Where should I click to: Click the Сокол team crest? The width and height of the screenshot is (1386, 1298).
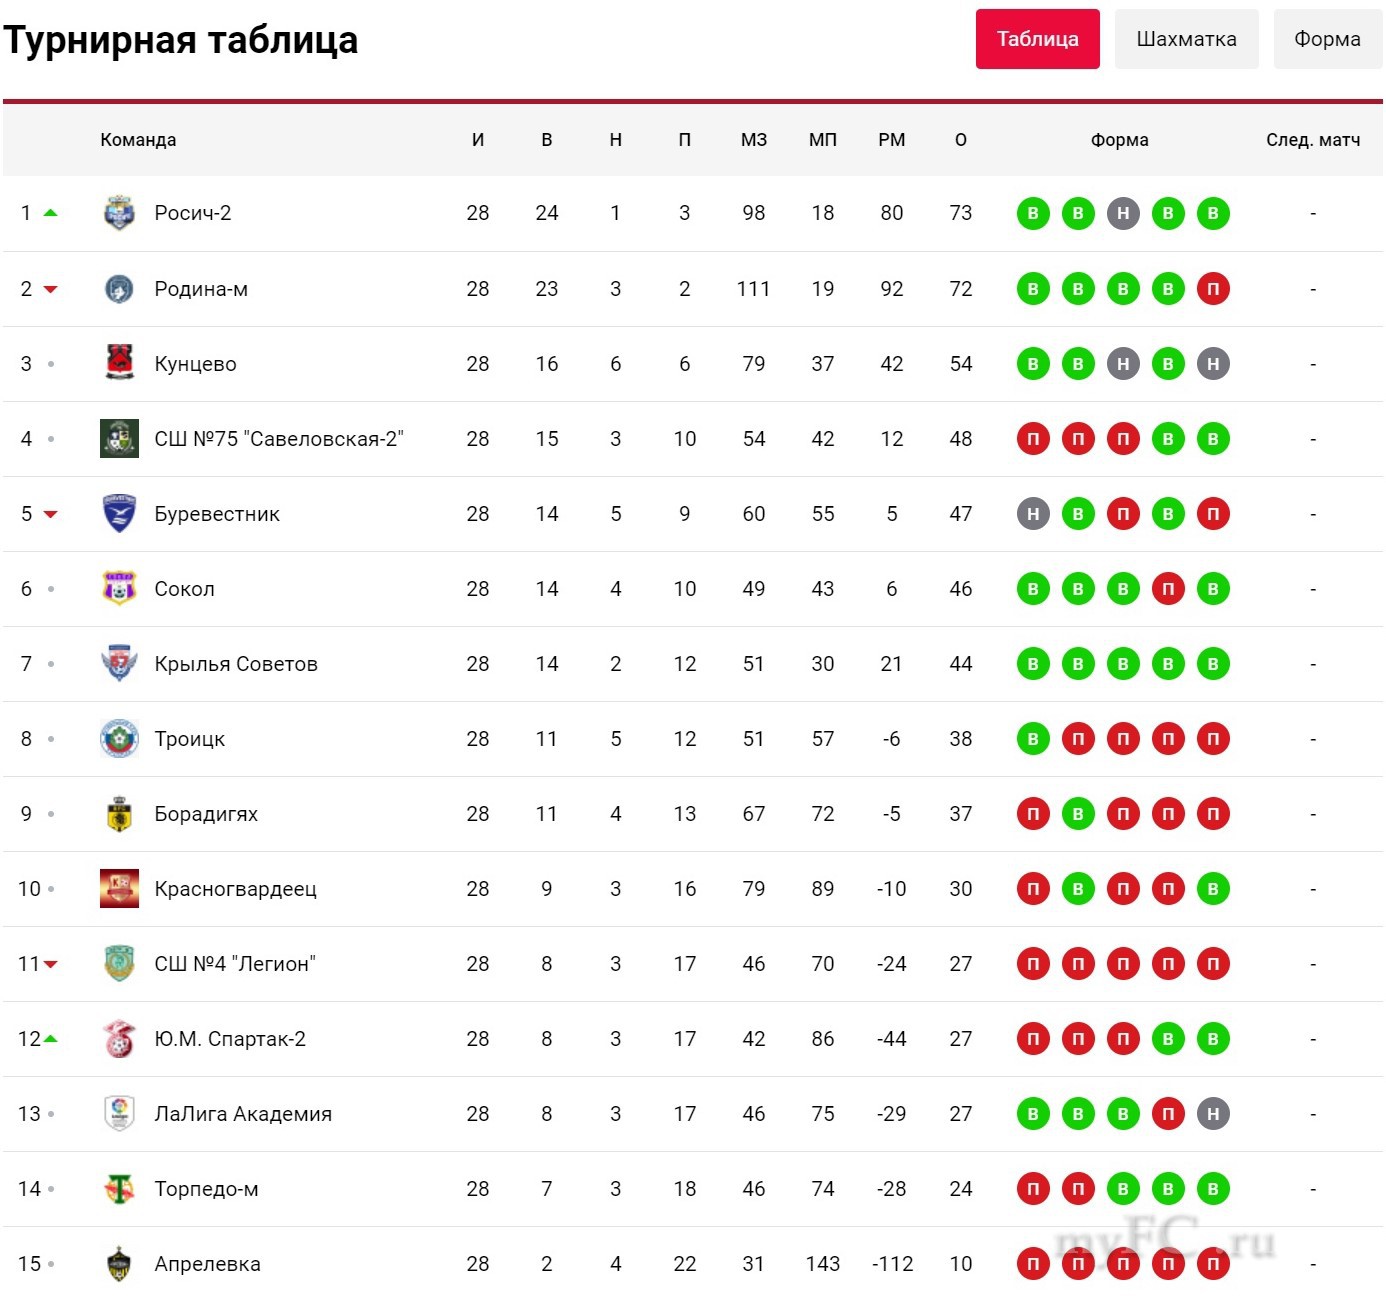[119, 588]
